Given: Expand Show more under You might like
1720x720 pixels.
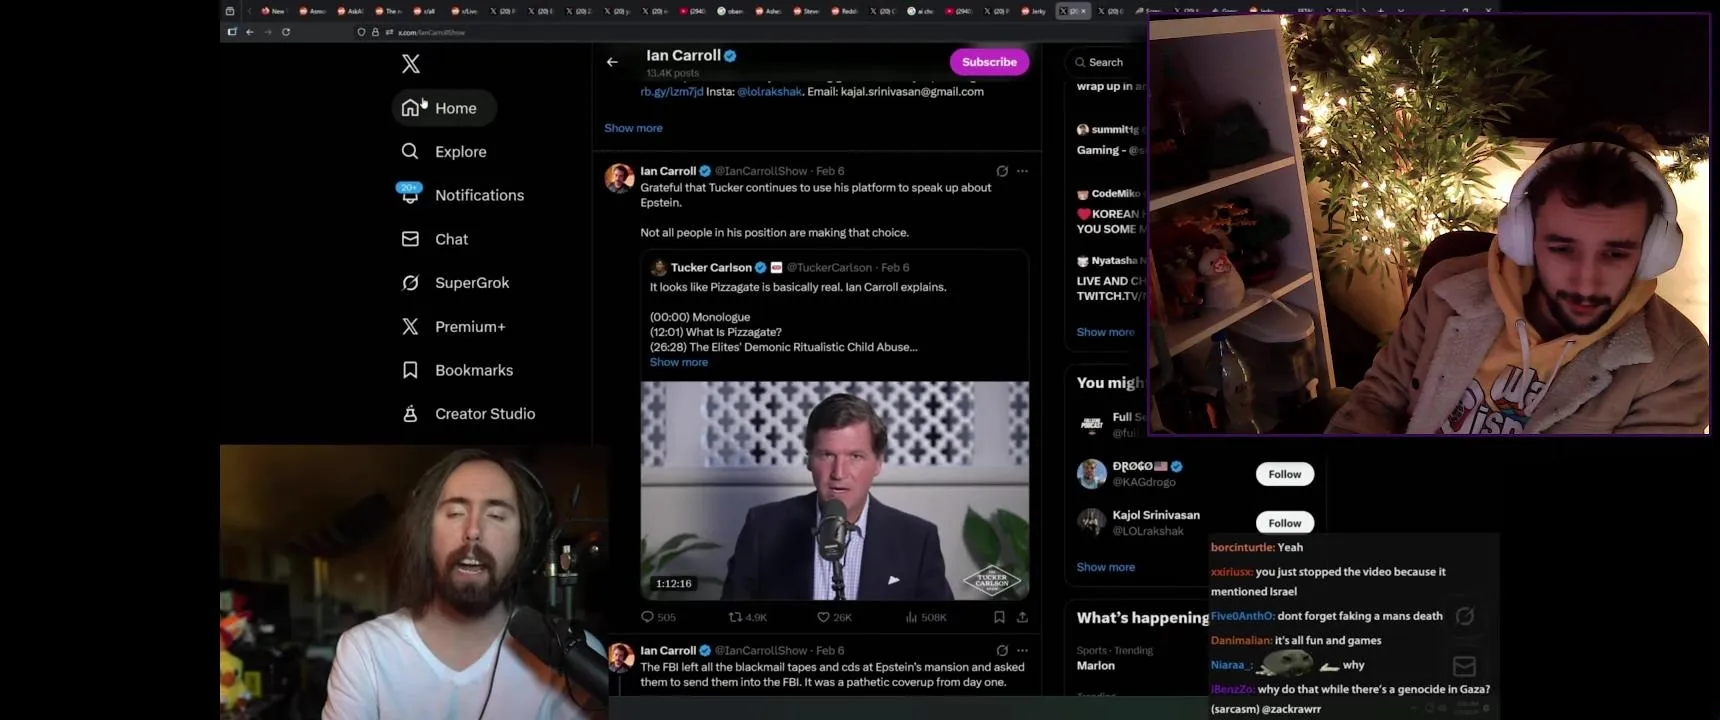Looking at the screenshot, I should pyautogui.click(x=1105, y=567).
